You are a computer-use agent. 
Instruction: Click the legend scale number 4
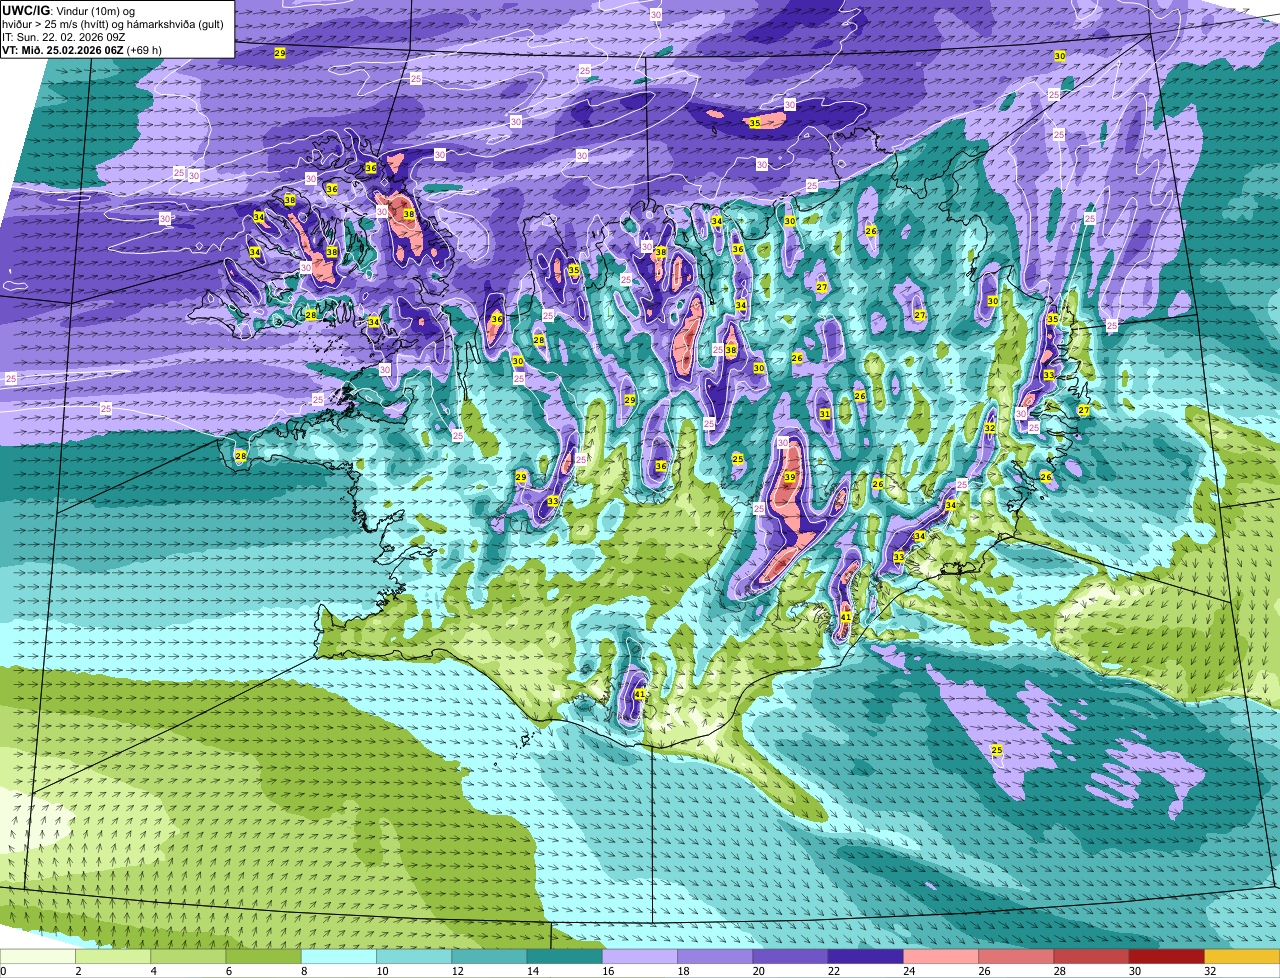click(x=152, y=971)
